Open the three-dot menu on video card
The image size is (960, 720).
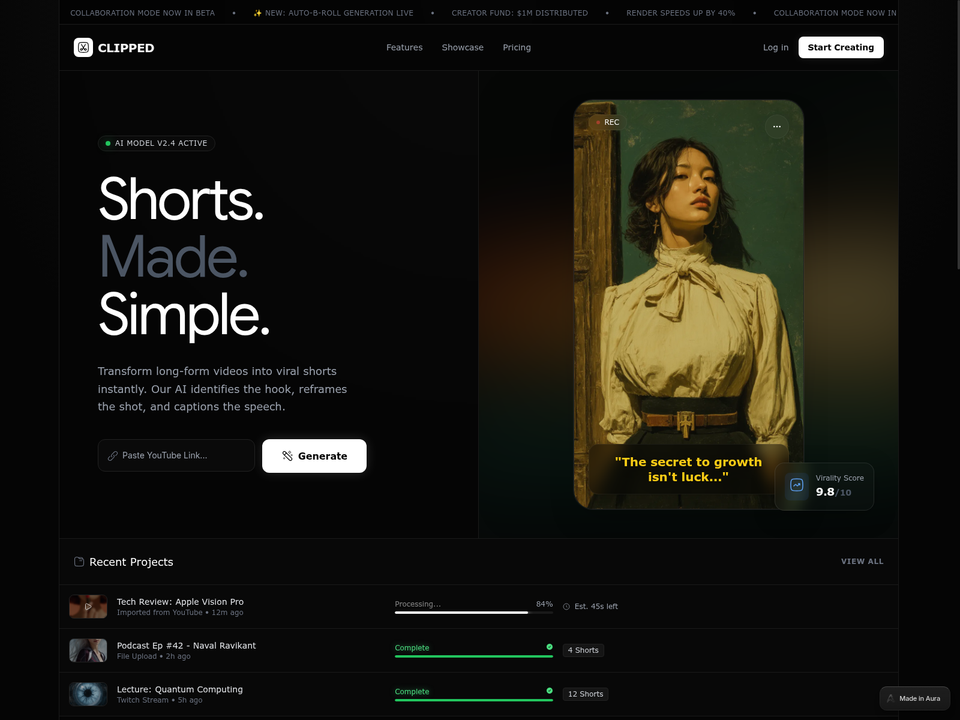pyautogui.click(x=776, y=126)
